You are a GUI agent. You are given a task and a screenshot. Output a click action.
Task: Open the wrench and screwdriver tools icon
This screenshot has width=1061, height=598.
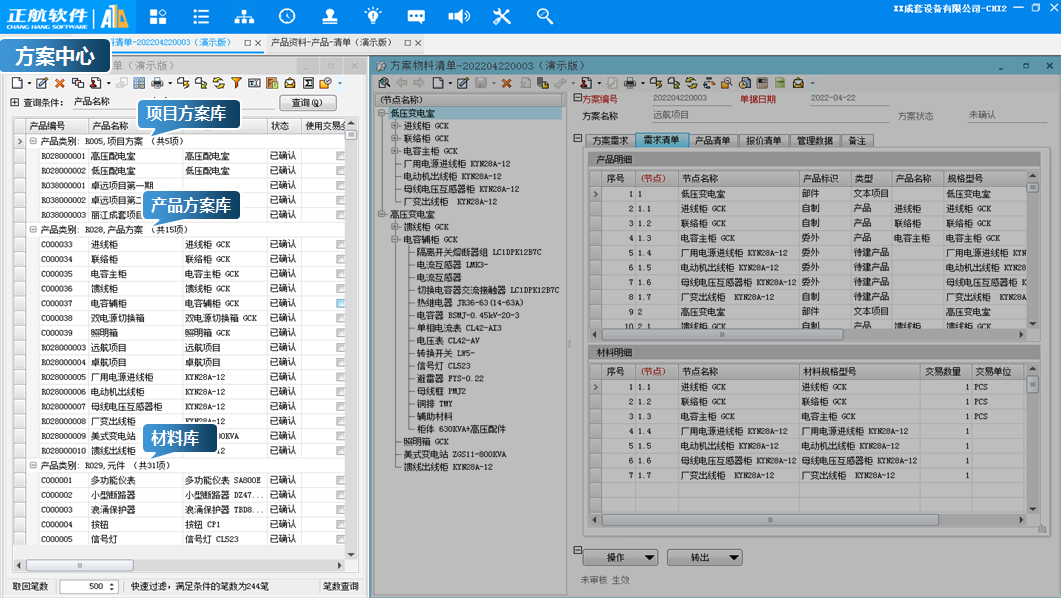[502, 16]
